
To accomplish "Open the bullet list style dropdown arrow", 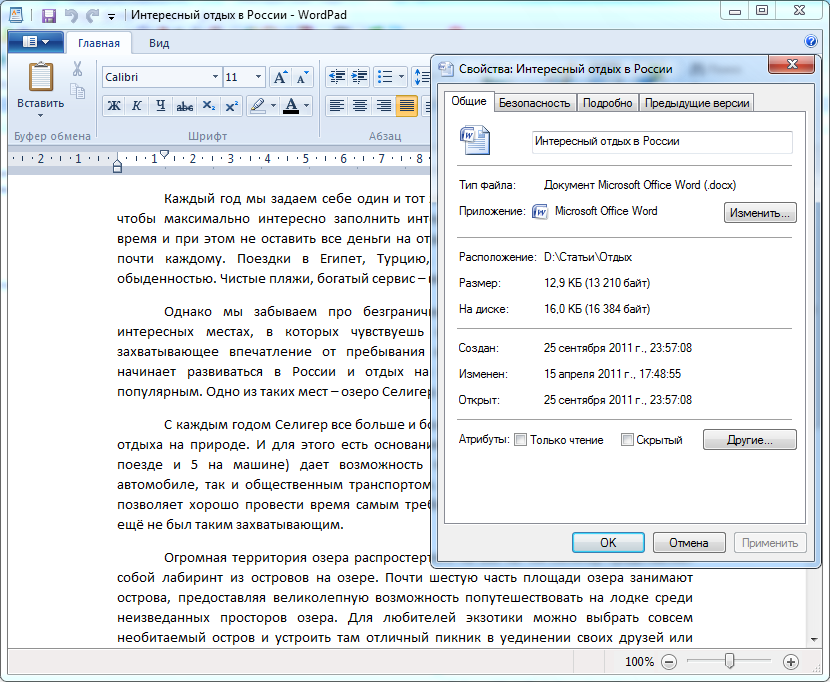I will [x=403, y=77].
